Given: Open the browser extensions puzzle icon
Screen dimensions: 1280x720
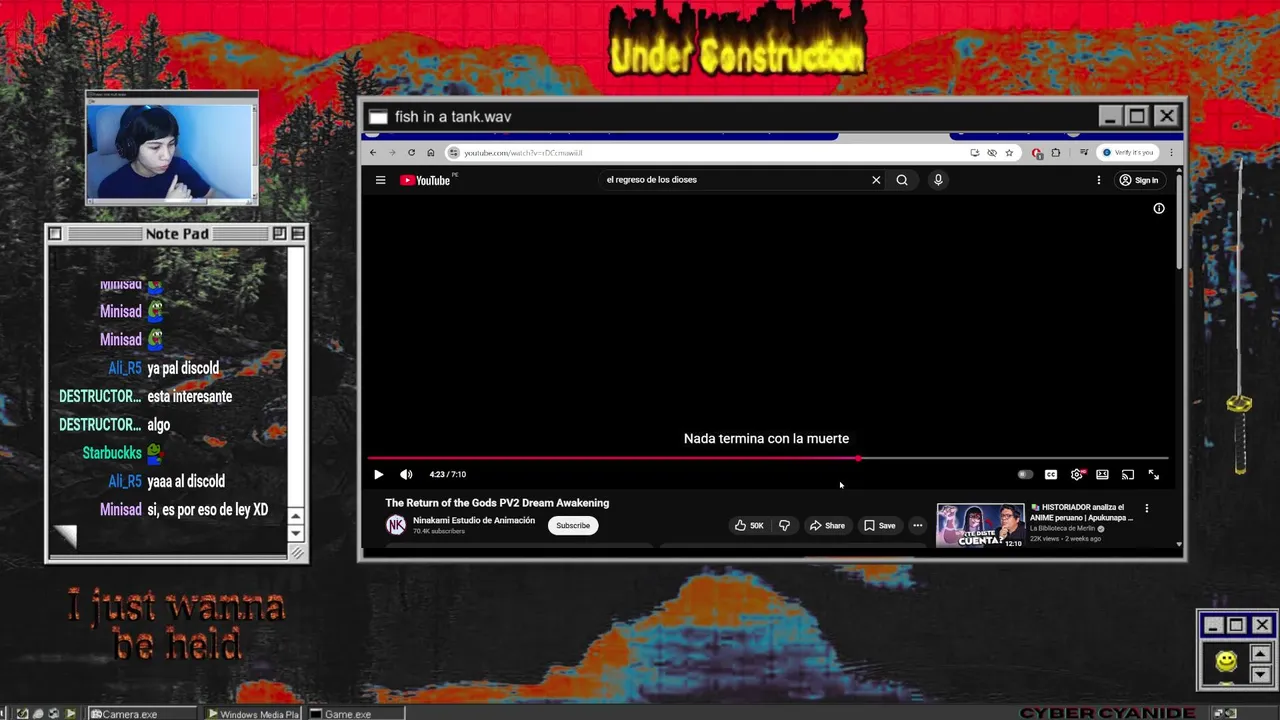Looking at the screenshot, I should (x=1055, y=153).
